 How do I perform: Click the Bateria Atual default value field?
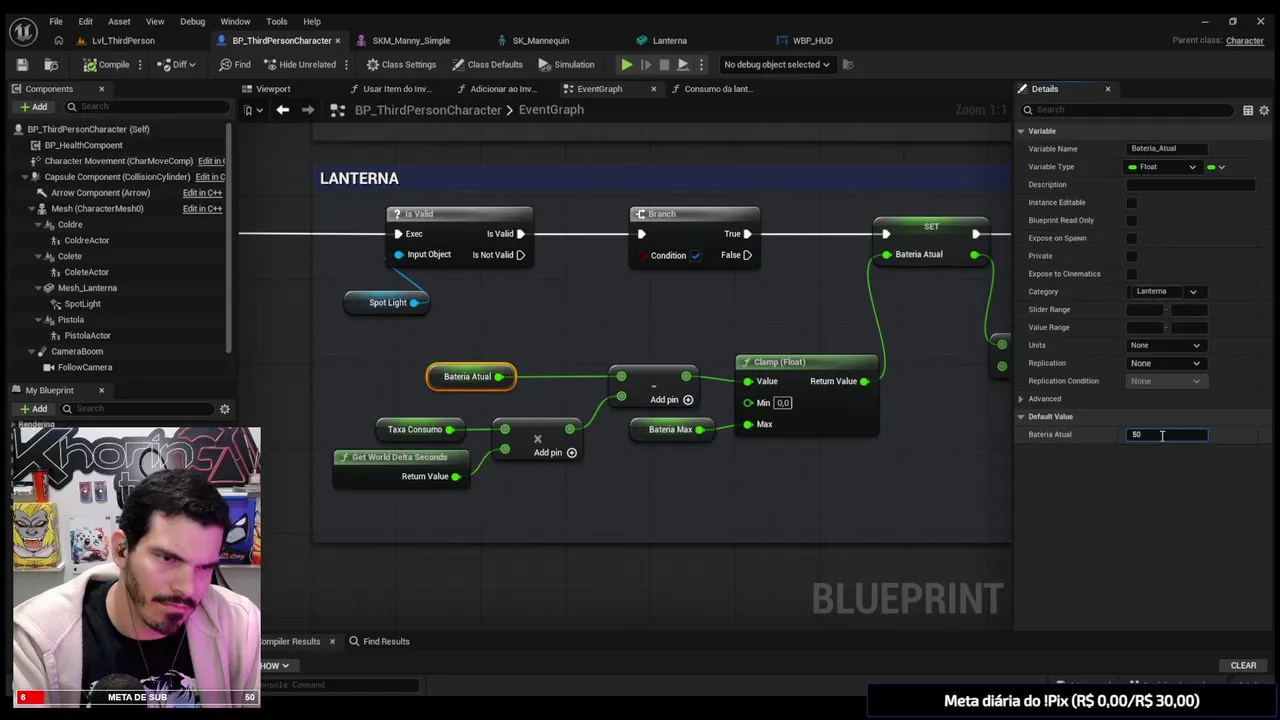[x=1167, y=435]
